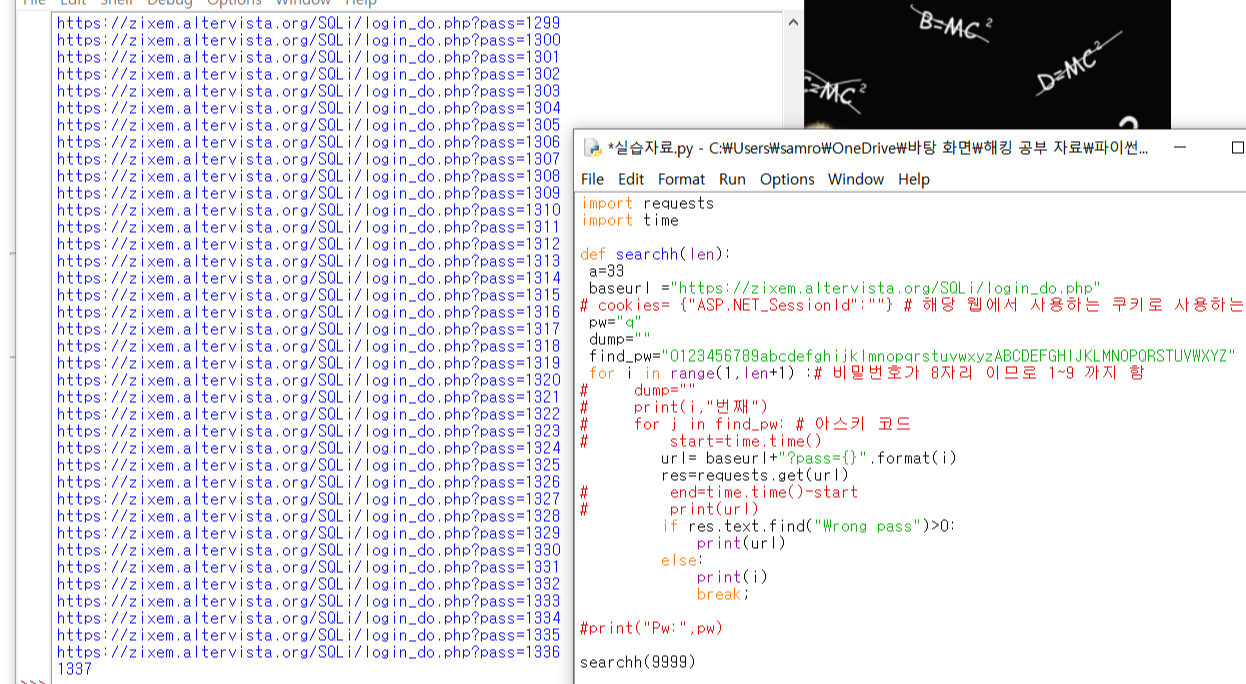Click the shell output line ending pass=1308
Screen dimensions: 1246x684
click(x=308, y=175)
